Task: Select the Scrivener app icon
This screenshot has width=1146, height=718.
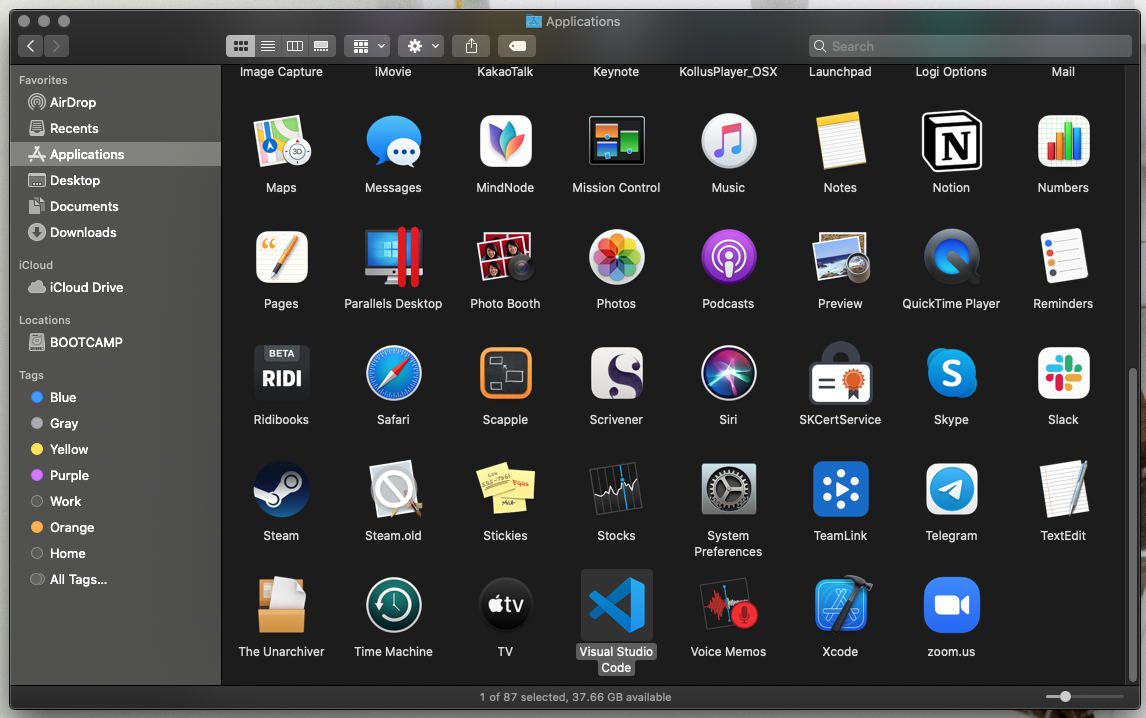Action: pos(616,374)
